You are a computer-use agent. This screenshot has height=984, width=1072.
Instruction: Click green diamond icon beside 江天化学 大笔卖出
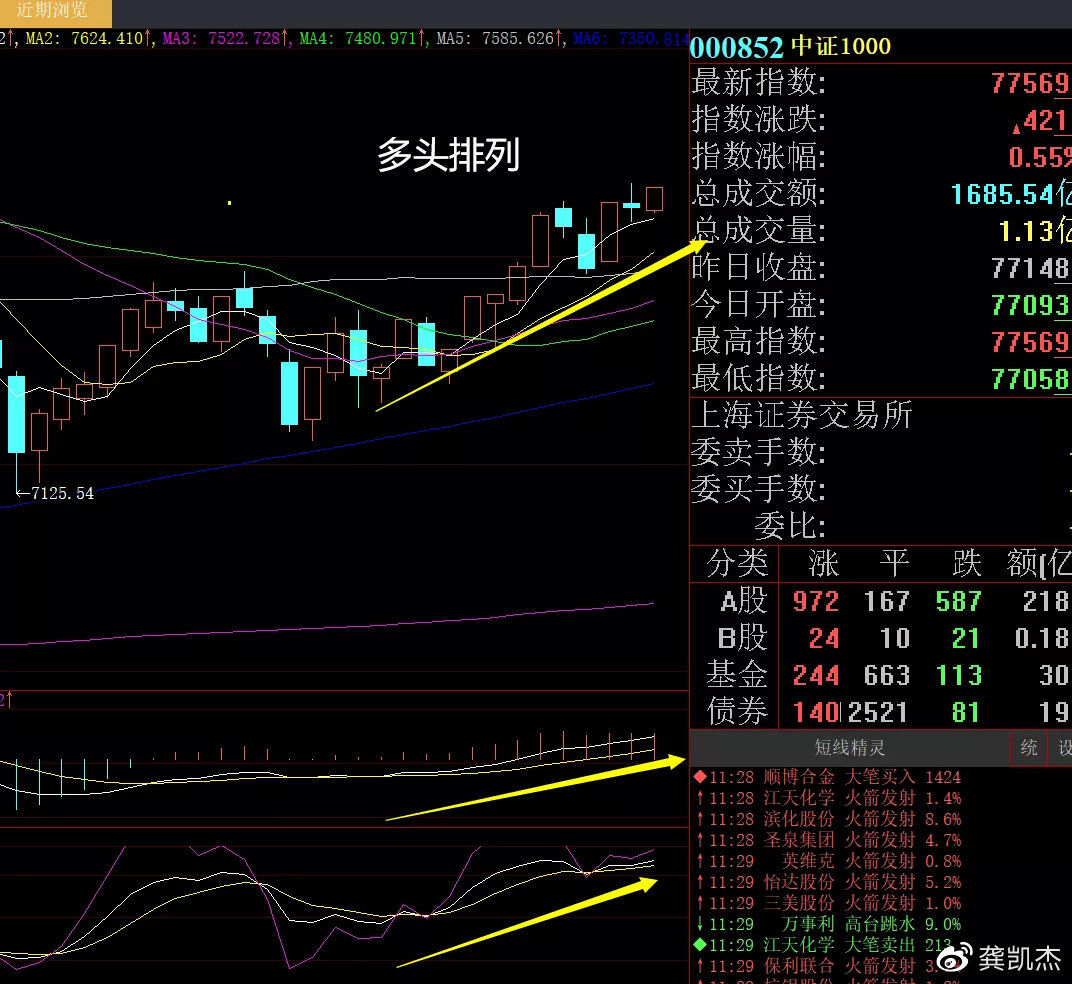(699, 945)
